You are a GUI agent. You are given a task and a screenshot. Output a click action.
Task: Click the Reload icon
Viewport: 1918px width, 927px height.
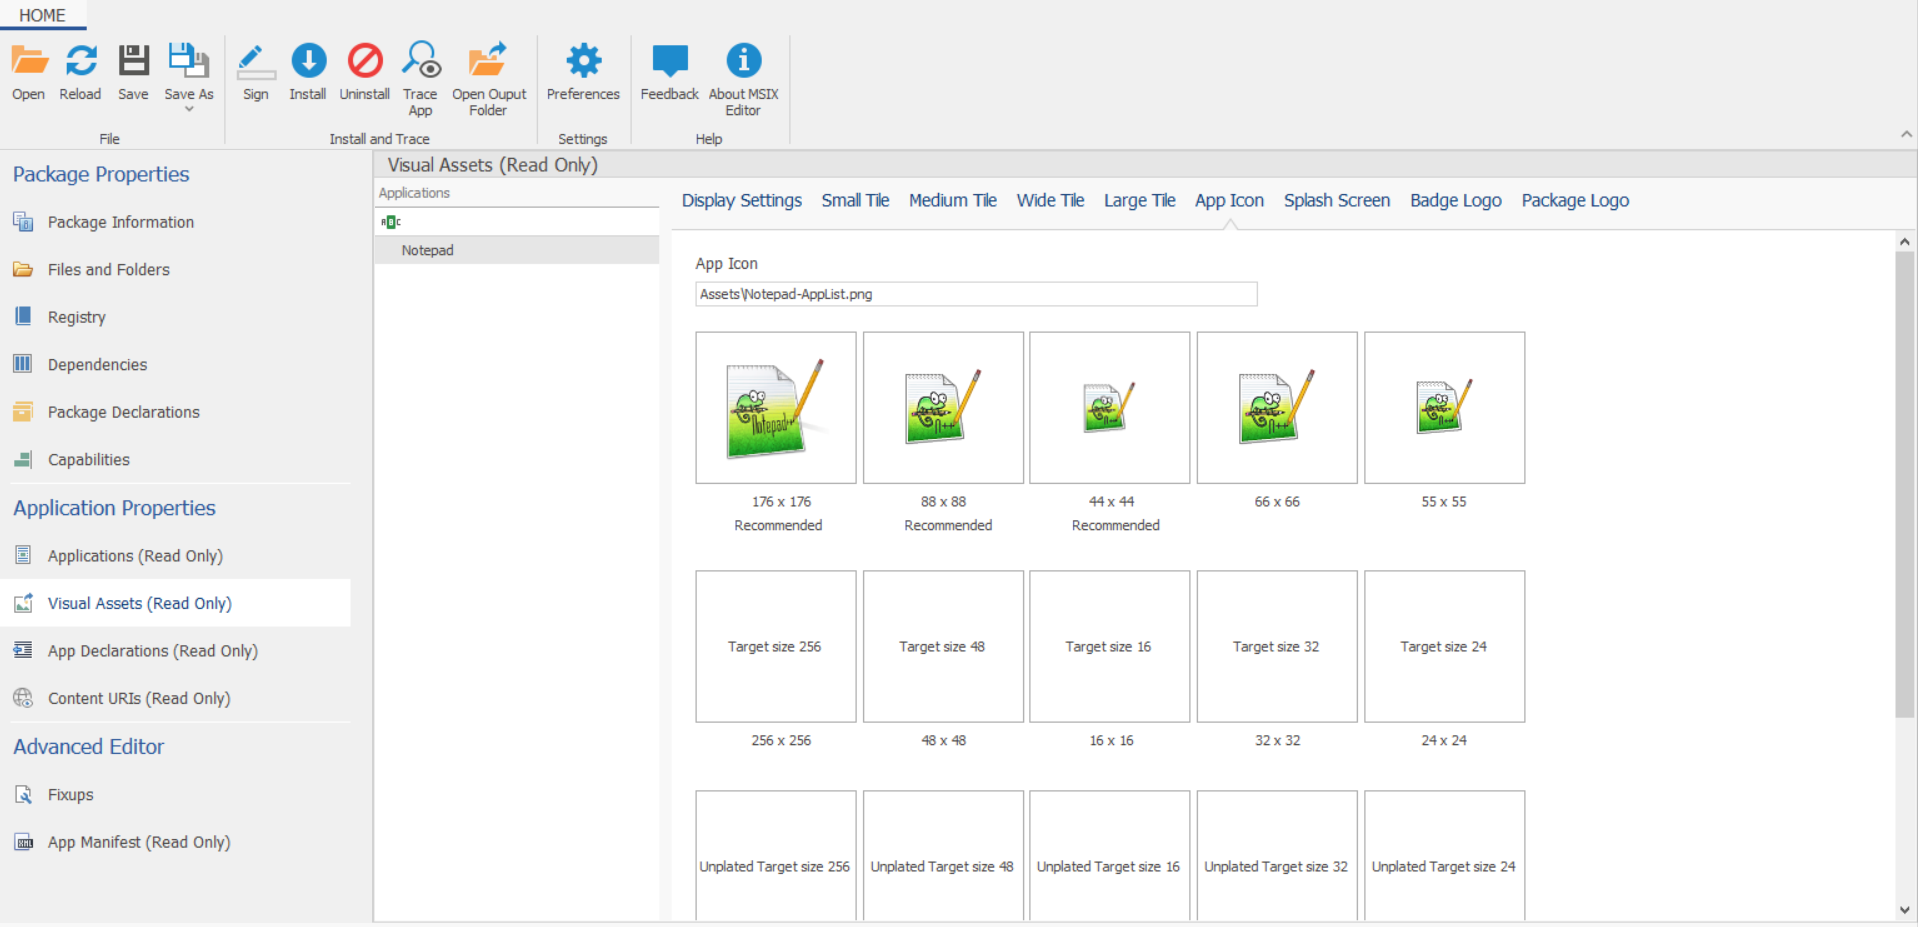click(x=81, y=60)
